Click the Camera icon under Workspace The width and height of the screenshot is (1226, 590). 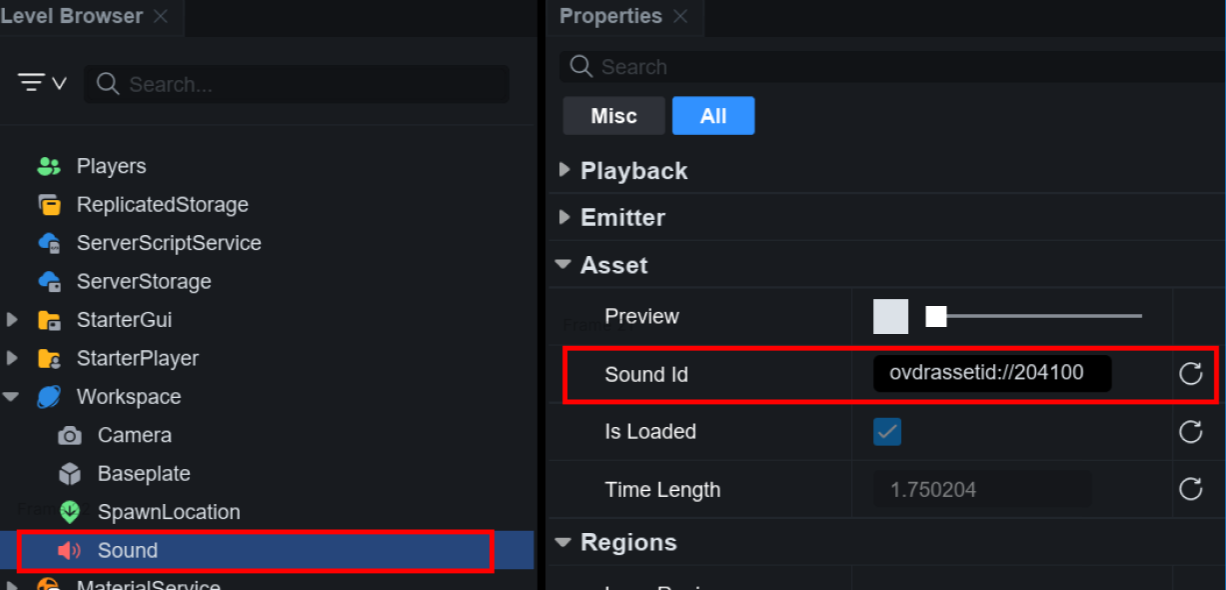[x=70, y=436]
